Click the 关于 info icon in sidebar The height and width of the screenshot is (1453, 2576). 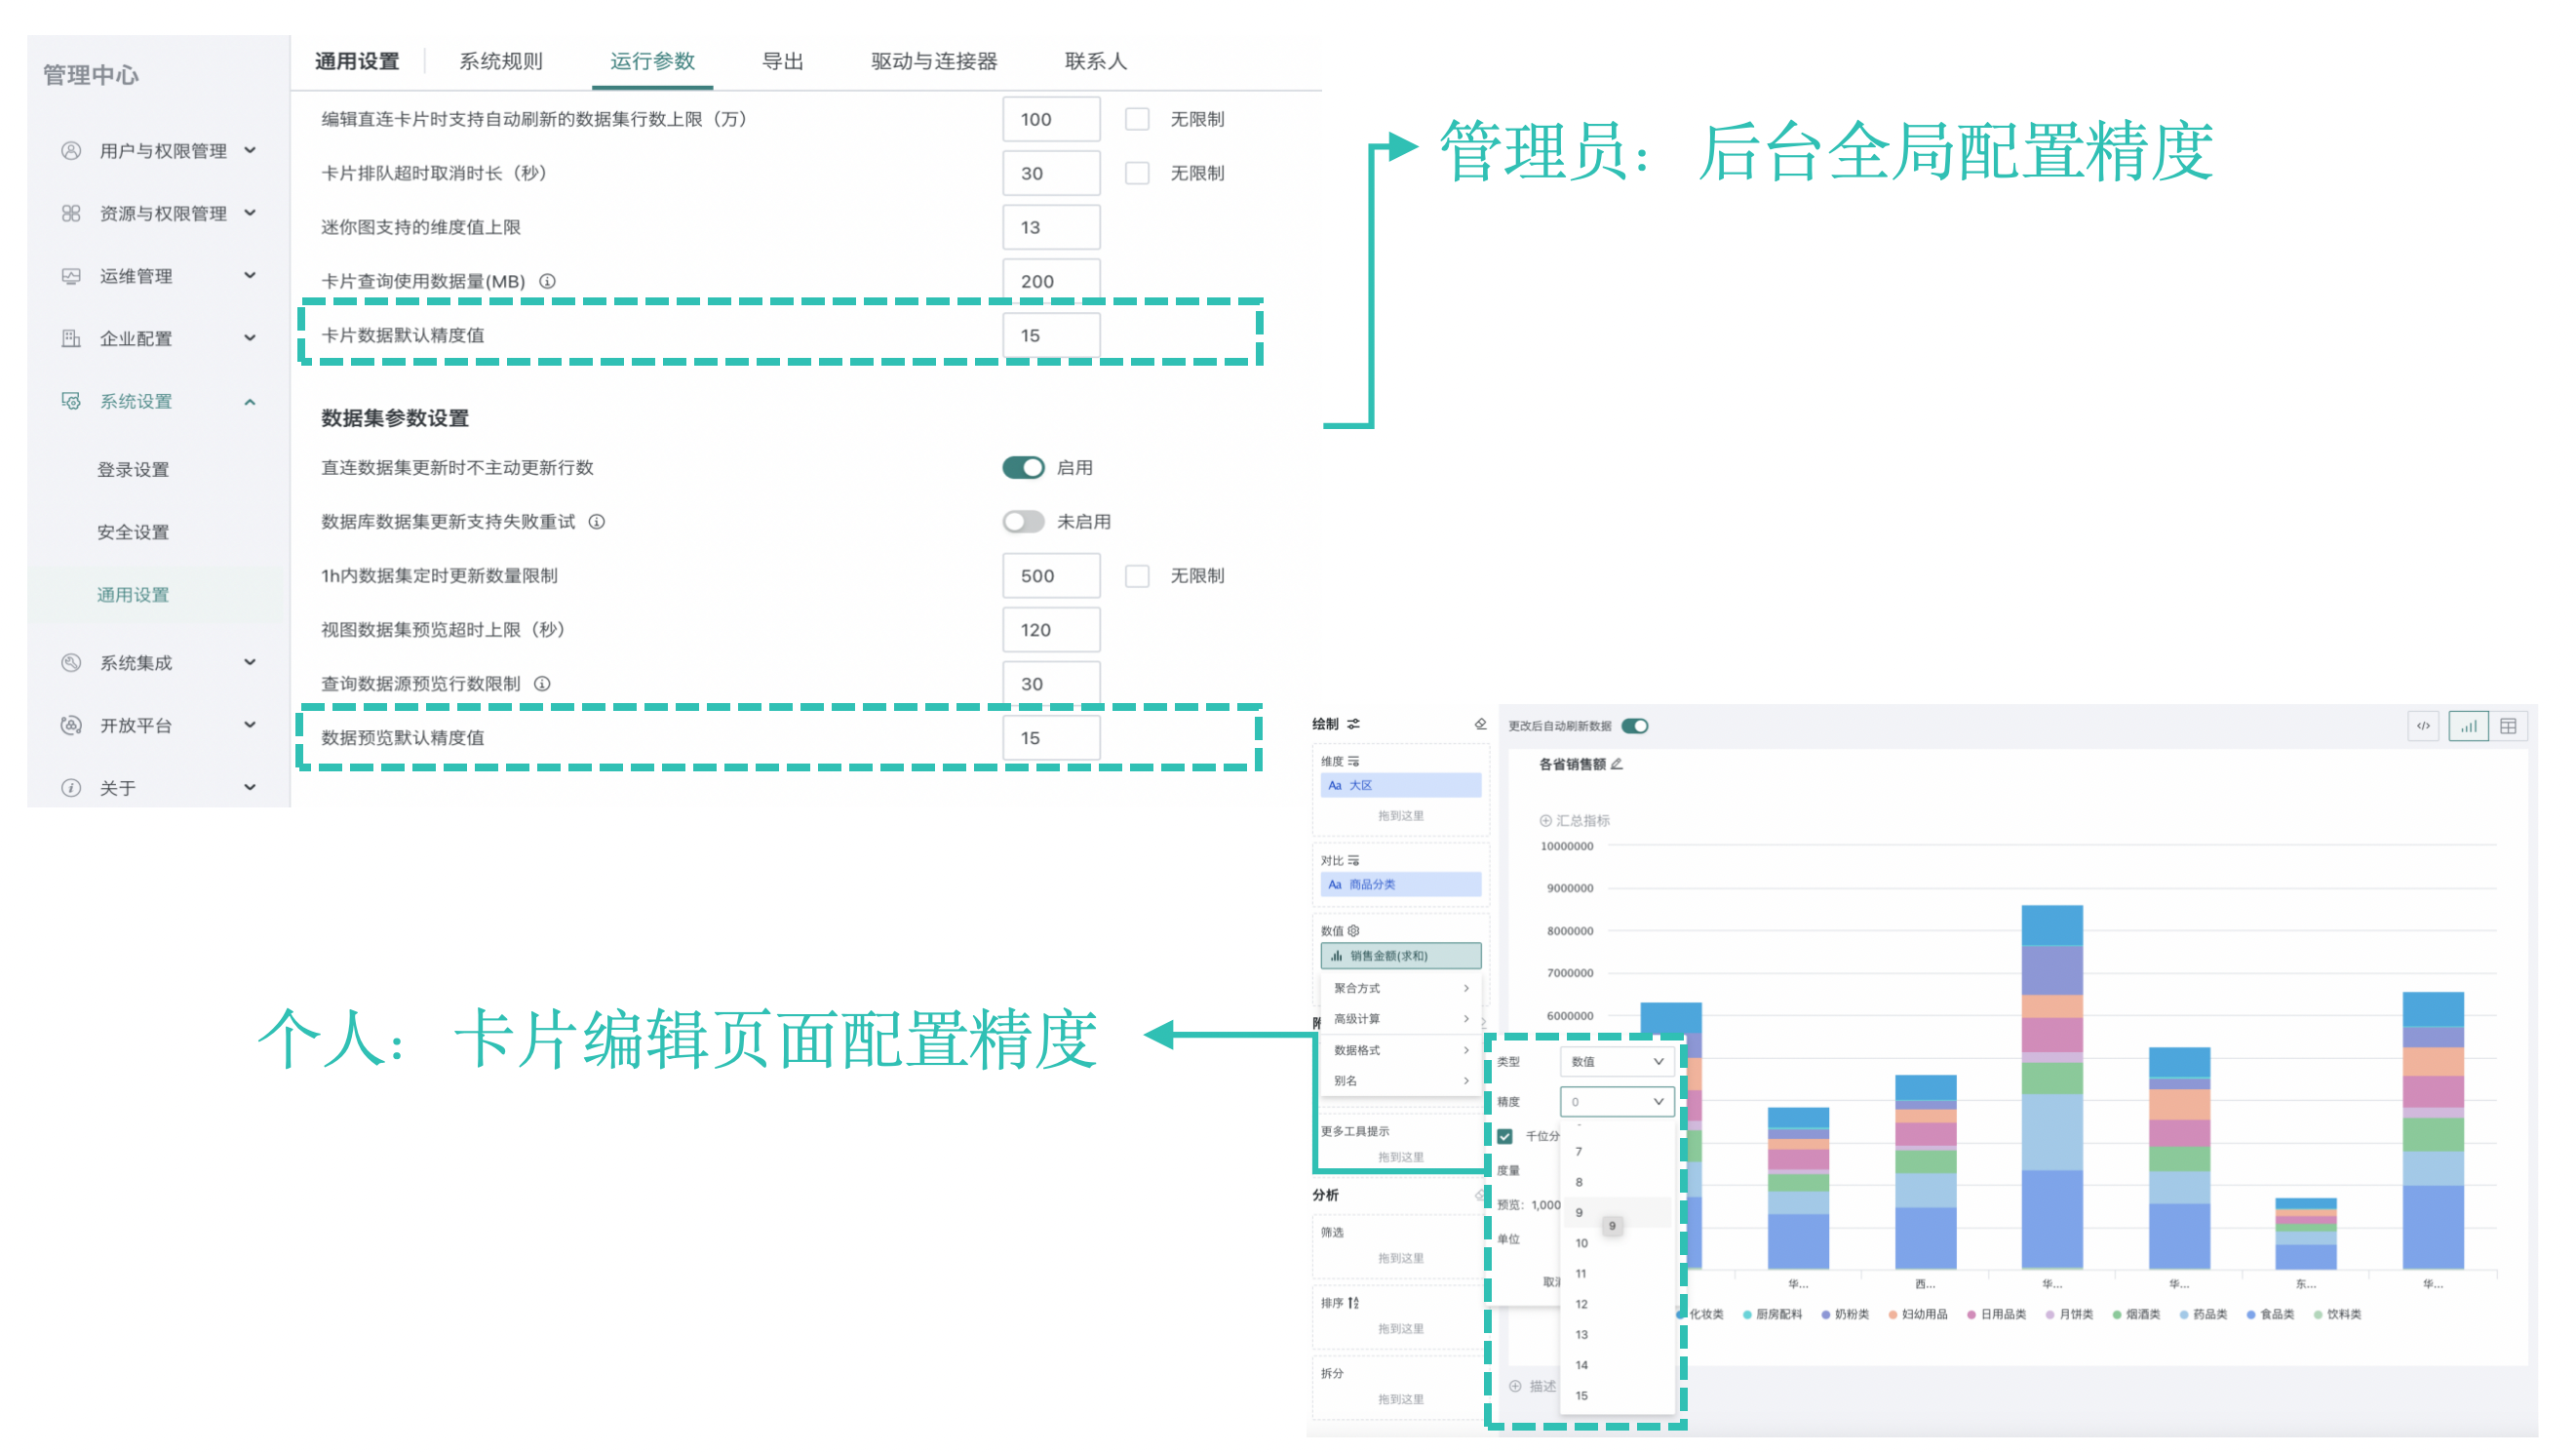pyautogui.click(x=70, y=788)
